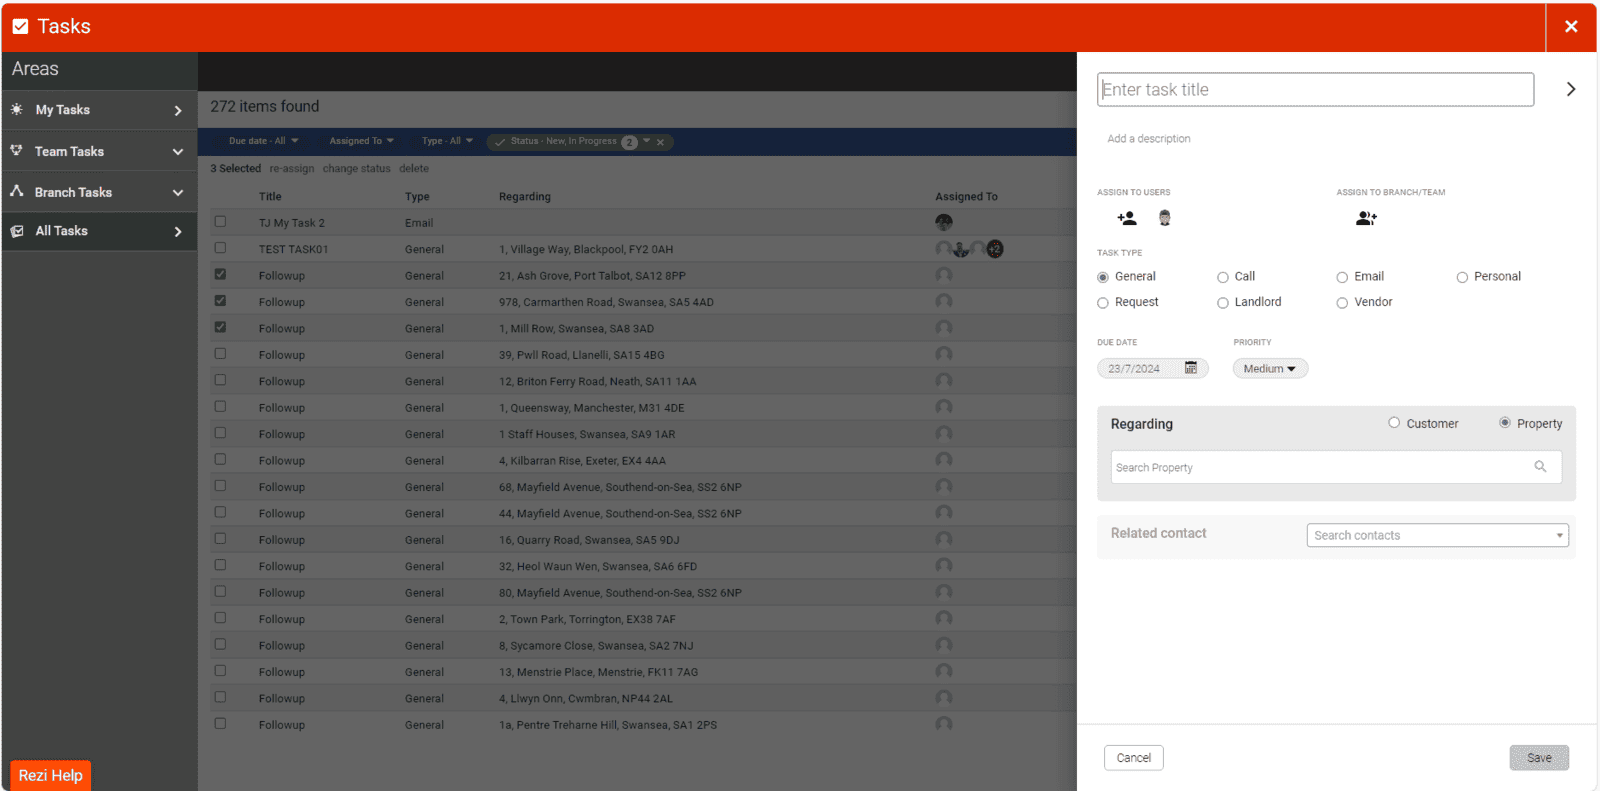Click the user avatar next to add user icon
This screenshot has height=791, width=1600.
tap(1165, 218)
